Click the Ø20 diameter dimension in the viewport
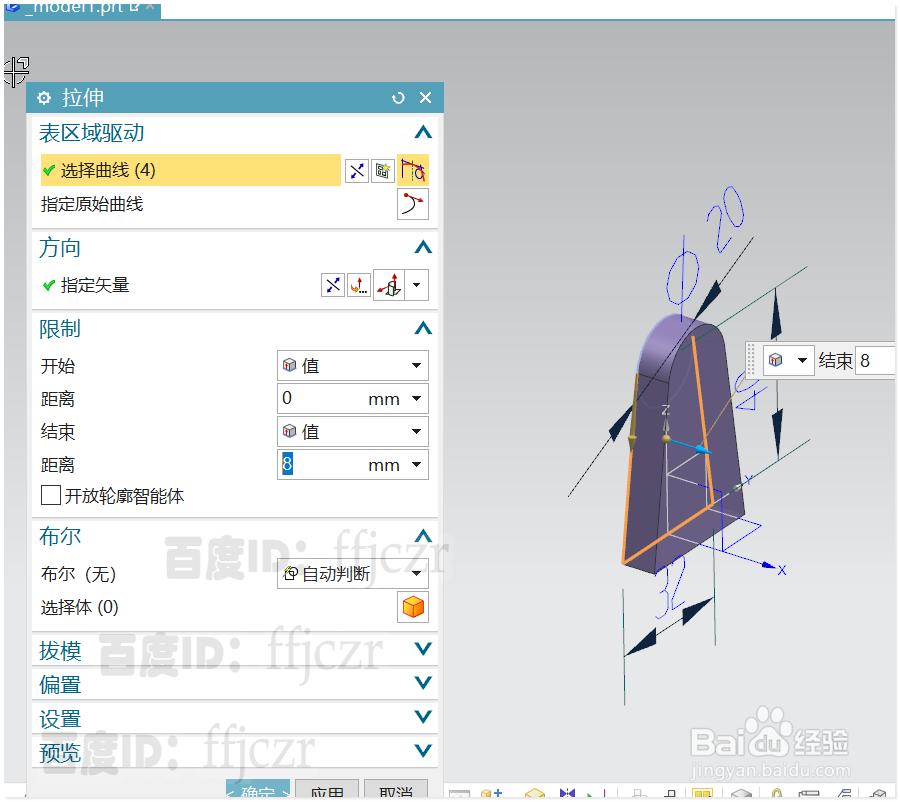Screen dimensions: 900x802 (x=706, y=246)
